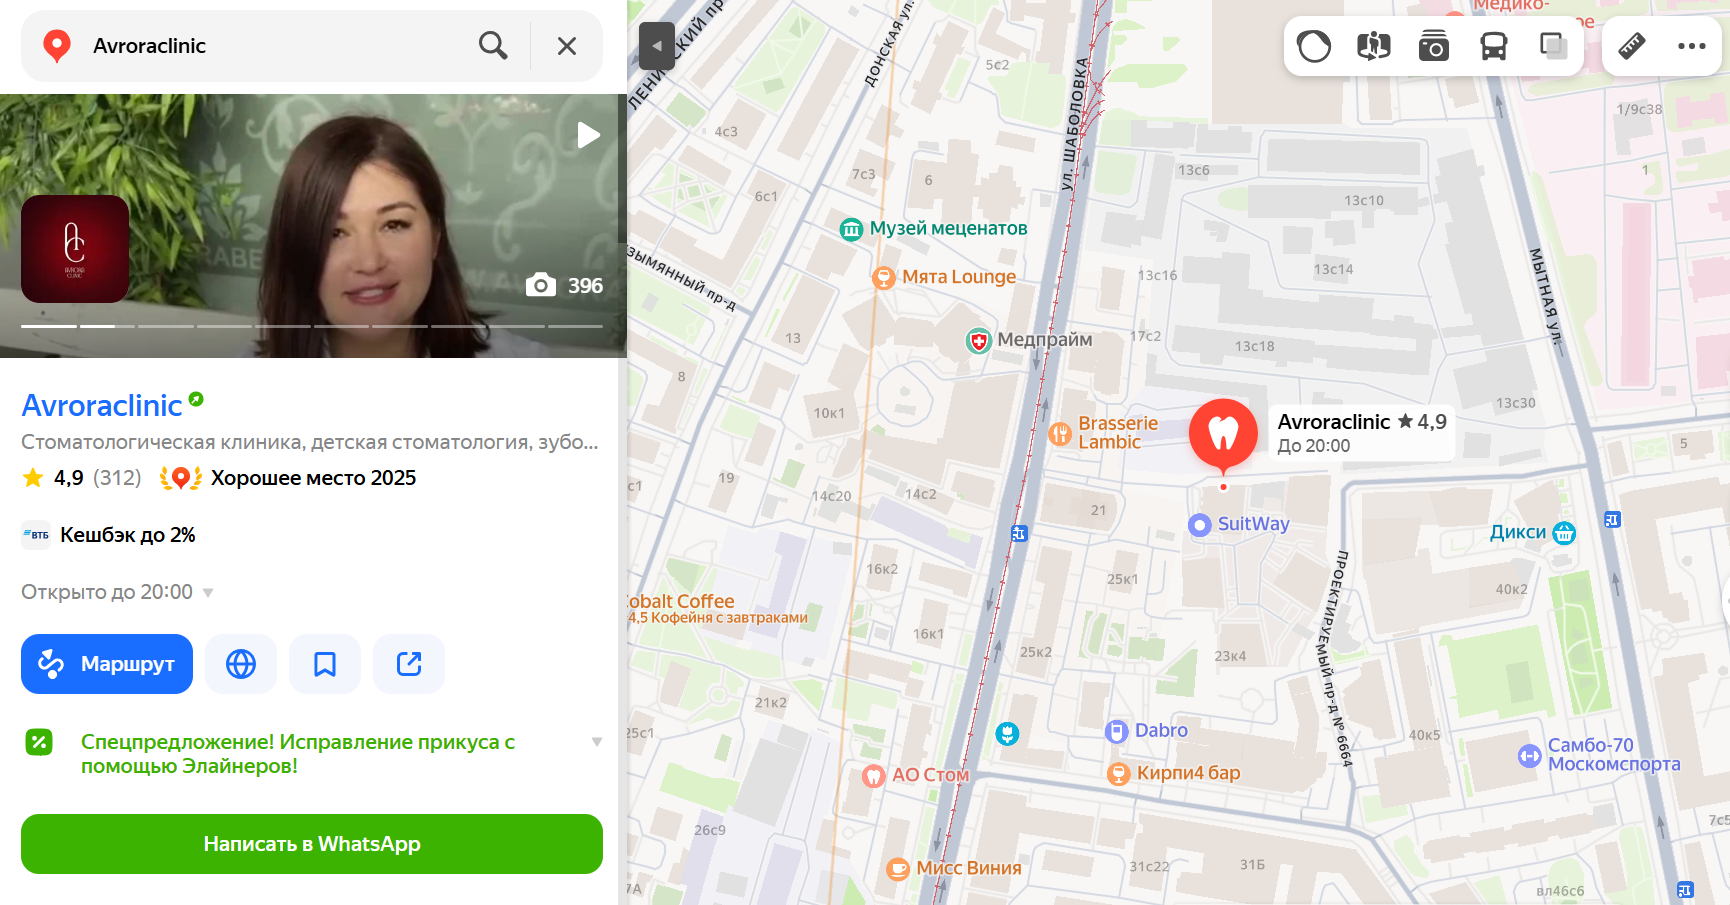Screen dimensions: 1730x905
Task: Select Кирпич bar marker
Action: coord(1174,773)
